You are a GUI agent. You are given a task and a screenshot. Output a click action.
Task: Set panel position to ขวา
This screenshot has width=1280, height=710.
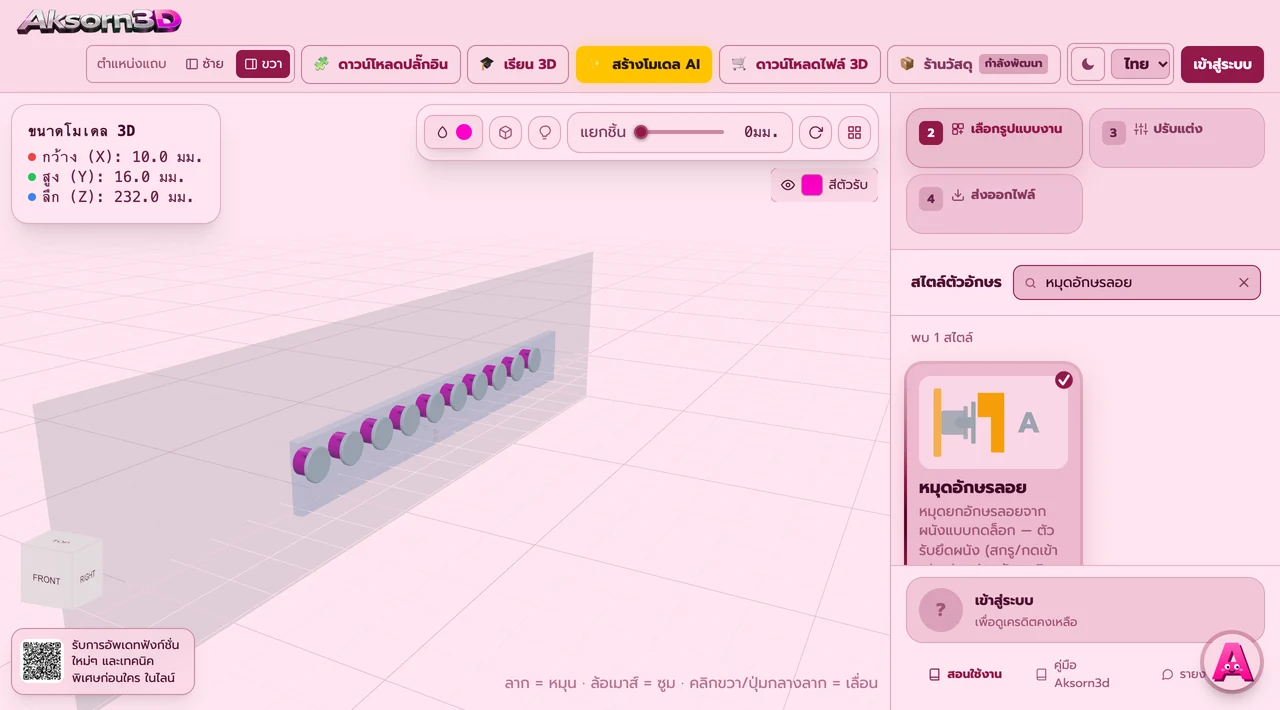(x=263, y=64)
